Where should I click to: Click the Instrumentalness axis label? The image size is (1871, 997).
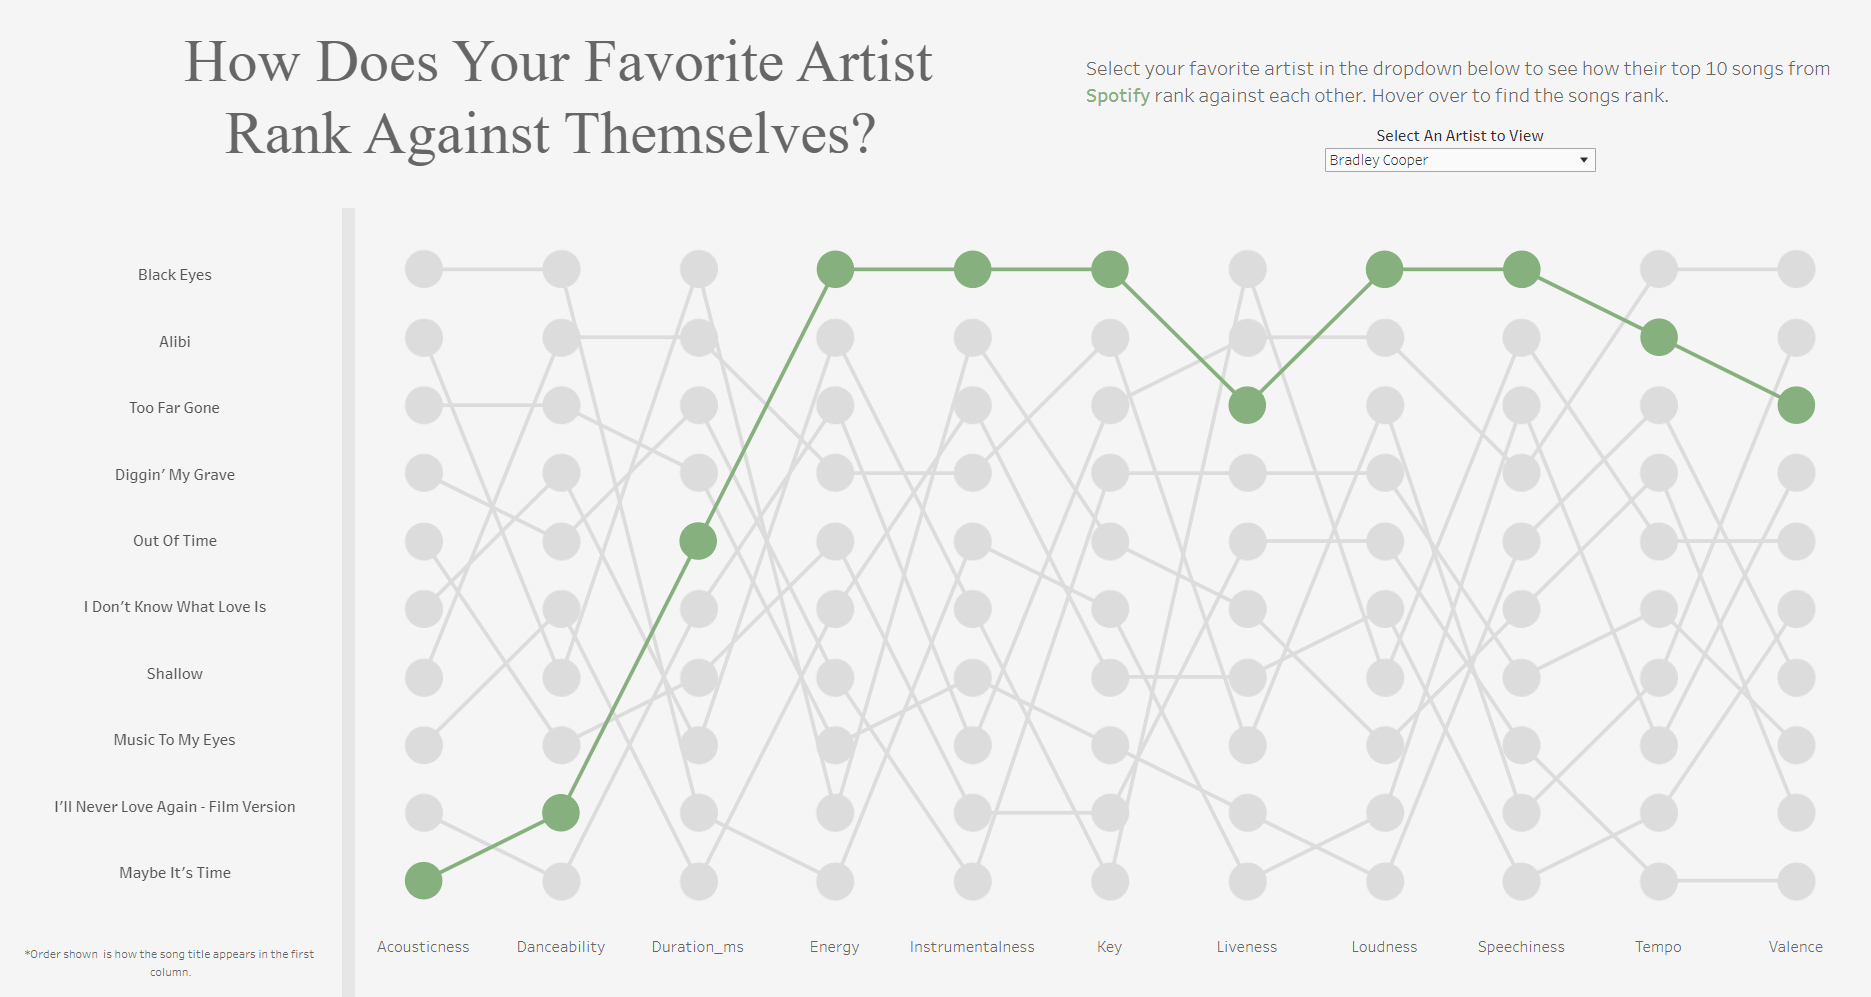(x=972, y=947)
